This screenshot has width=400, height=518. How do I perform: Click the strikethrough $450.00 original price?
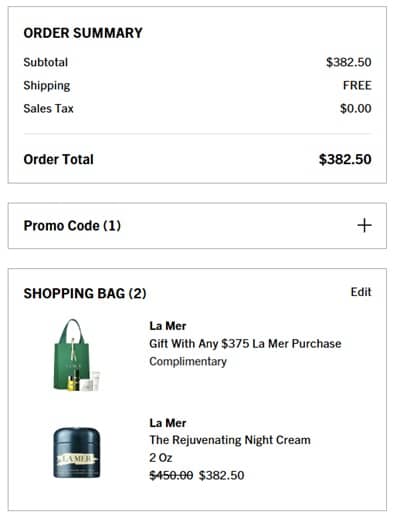[171, 475]
